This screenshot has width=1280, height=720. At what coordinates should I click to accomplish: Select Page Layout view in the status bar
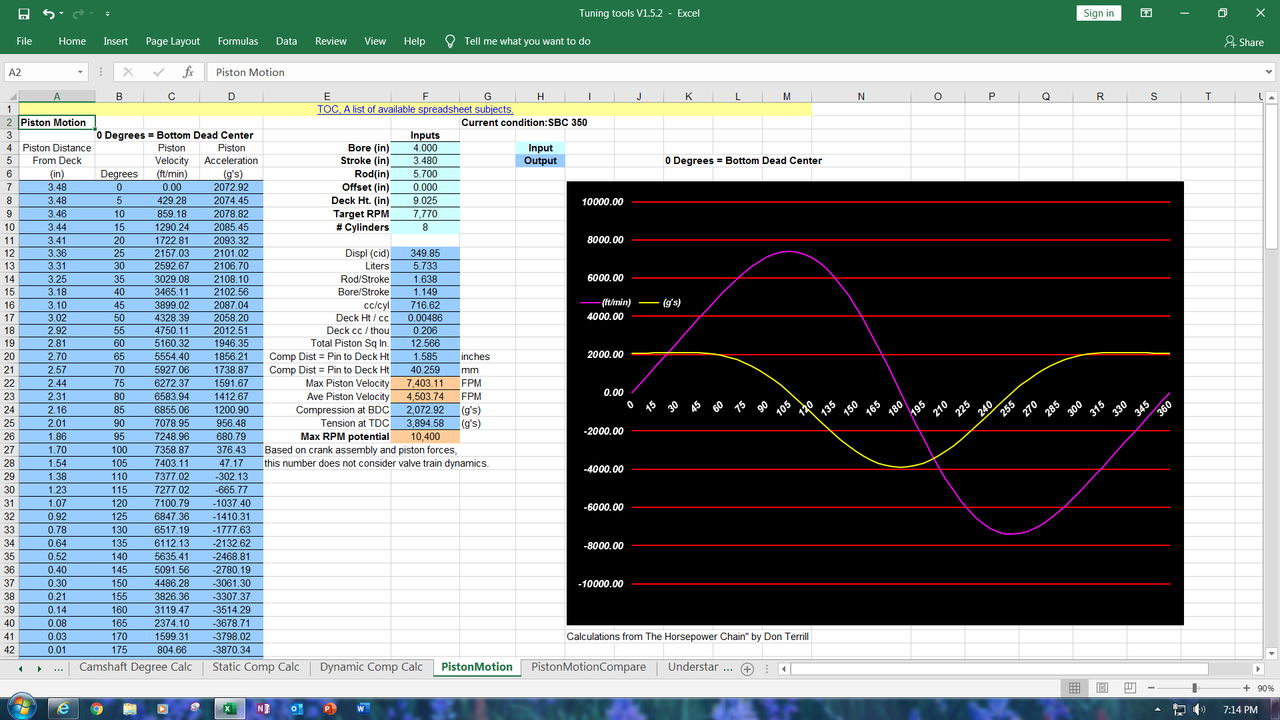coord(1102,687)
